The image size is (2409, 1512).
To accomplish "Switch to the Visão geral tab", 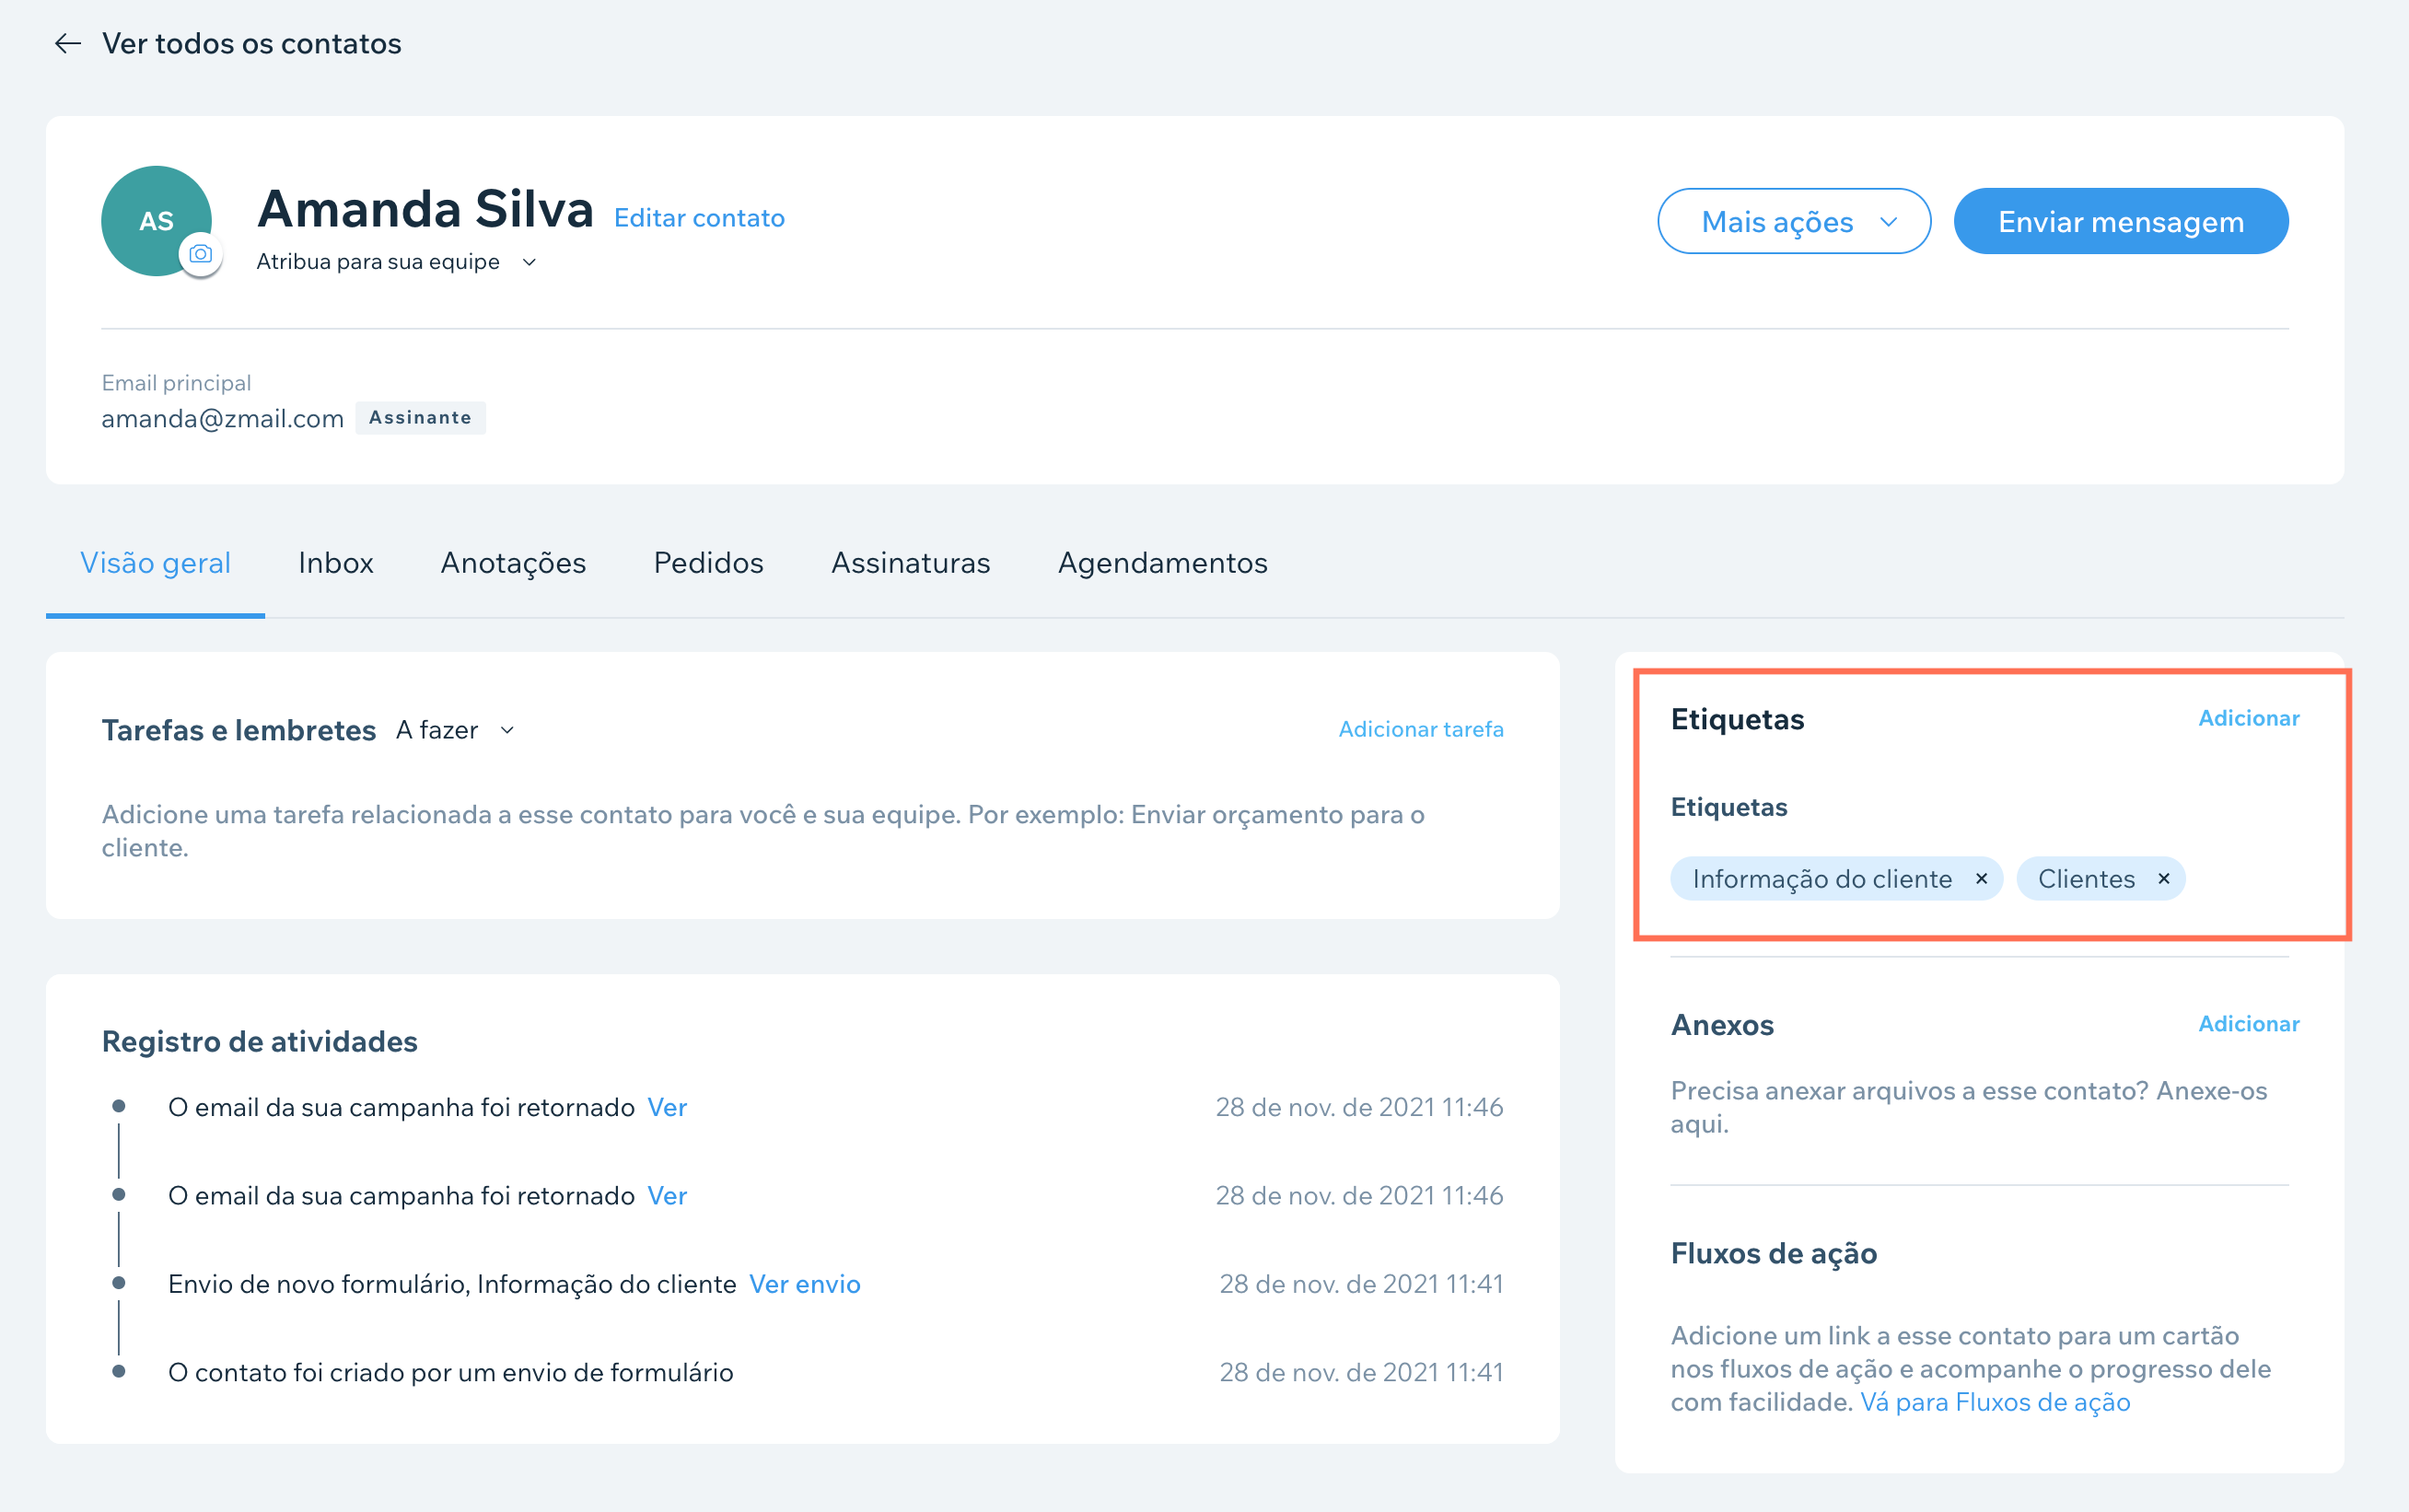I will click(155, 563).
